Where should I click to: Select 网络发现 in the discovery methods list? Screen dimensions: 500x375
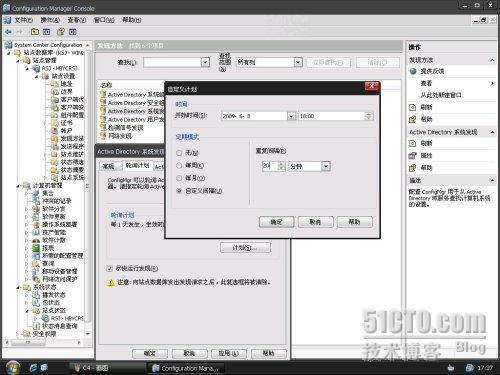120,136
